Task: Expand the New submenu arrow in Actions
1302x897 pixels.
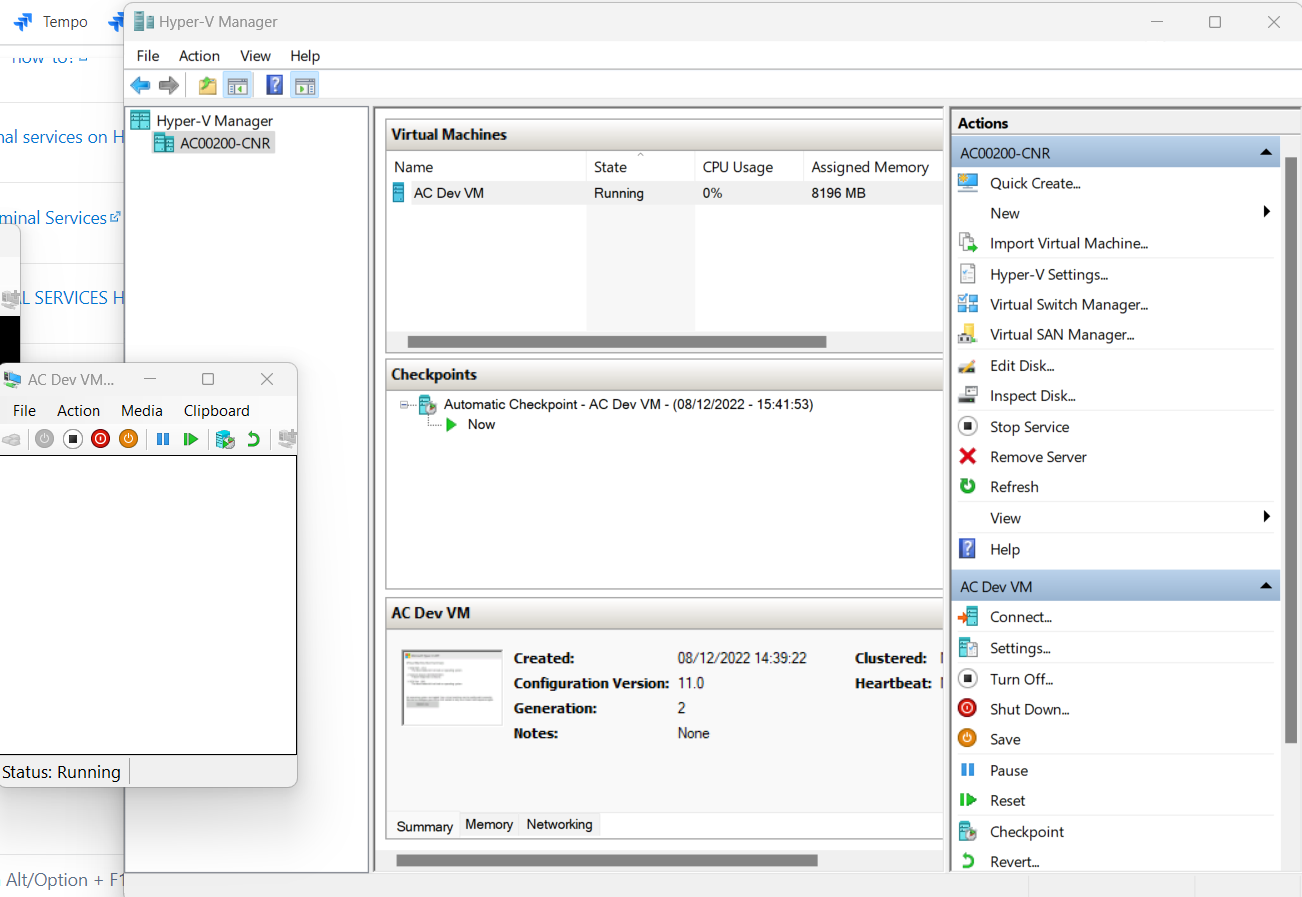Action: [1266, 212]
